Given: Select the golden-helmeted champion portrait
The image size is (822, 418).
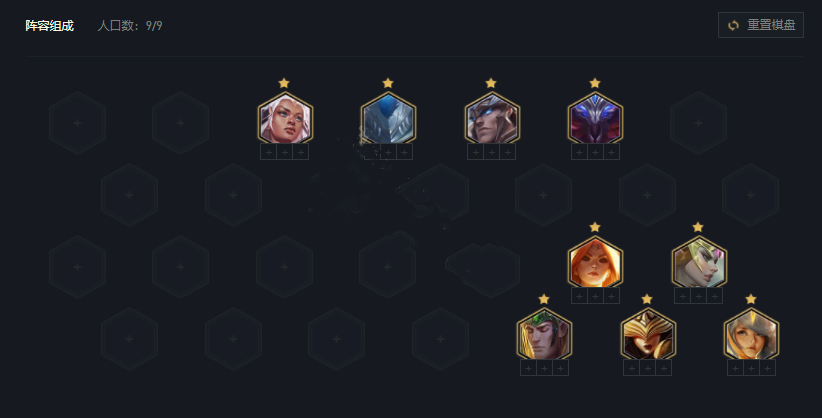Looking at the screenshot, I should click(x=648, y=335).
